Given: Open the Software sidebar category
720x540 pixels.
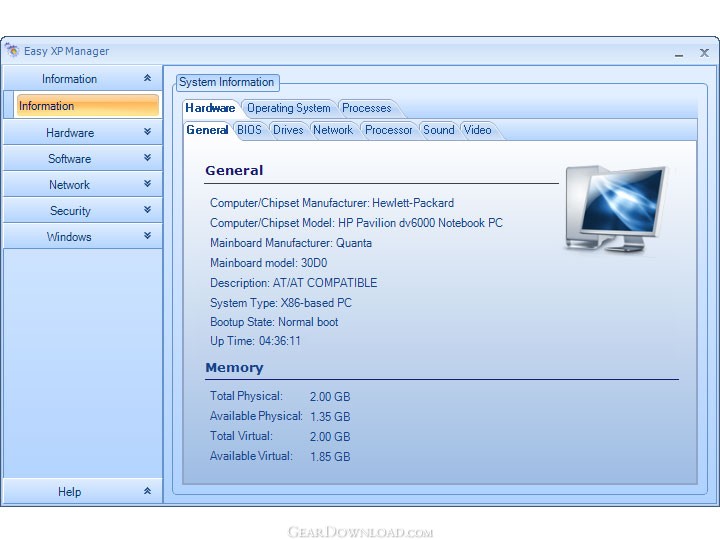Looking at the screenshot, I should [x=83, y=158].
